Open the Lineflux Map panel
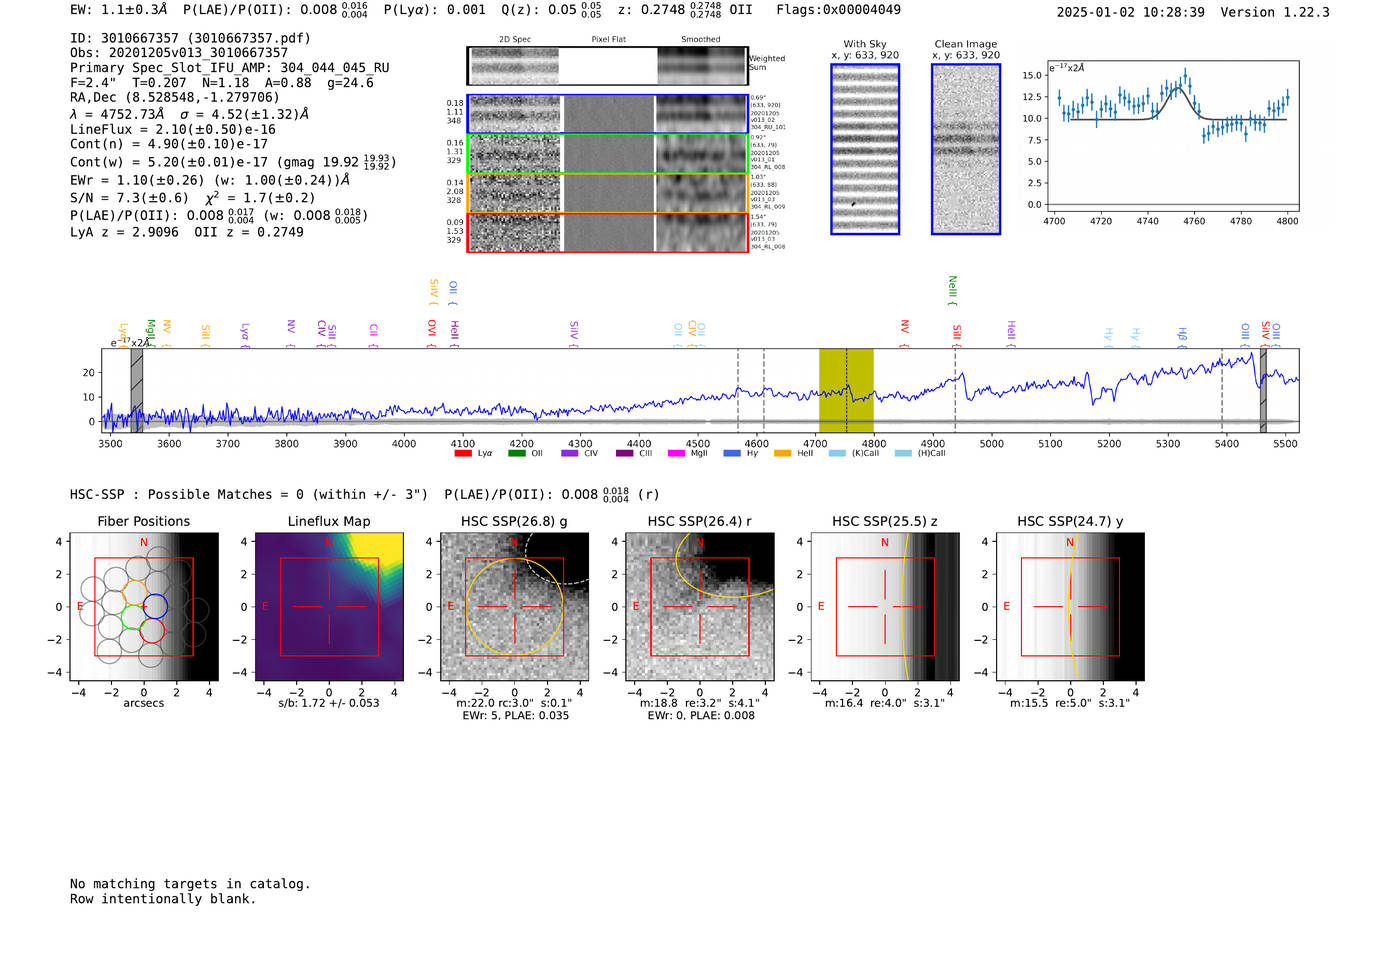Image resolution: width=1400 pixels, height=953 pixels. pyautogui.click(x=329, y=607)
